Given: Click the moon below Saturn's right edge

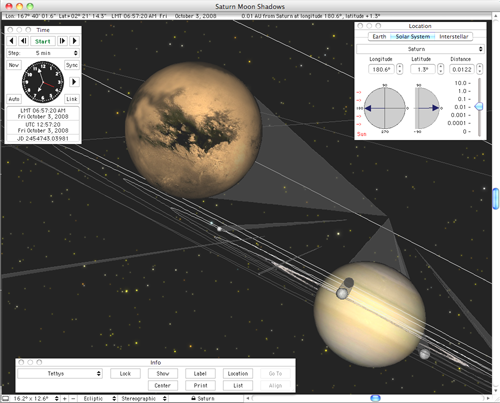Looking at the screenshot, I should (x=424, y=354).
